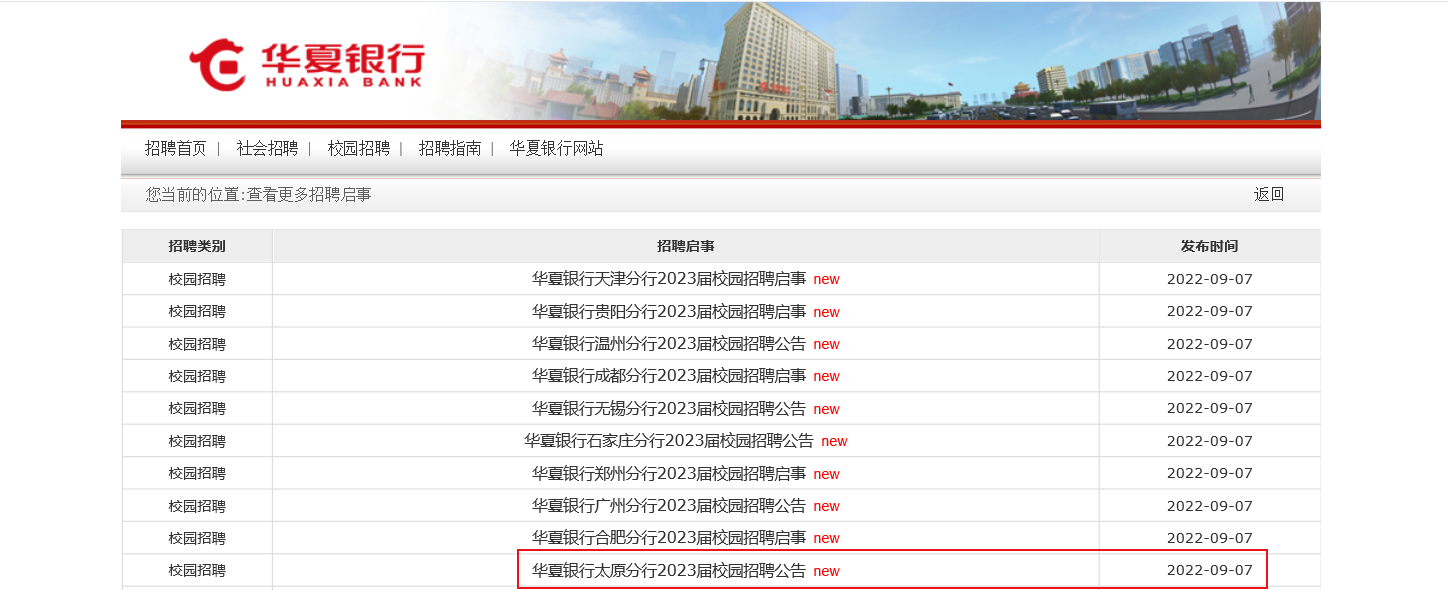The width and height of the screenshot is (1448, 590).
Task: Click the 发布时间 column header
Action: click(x=1209, y=246)
